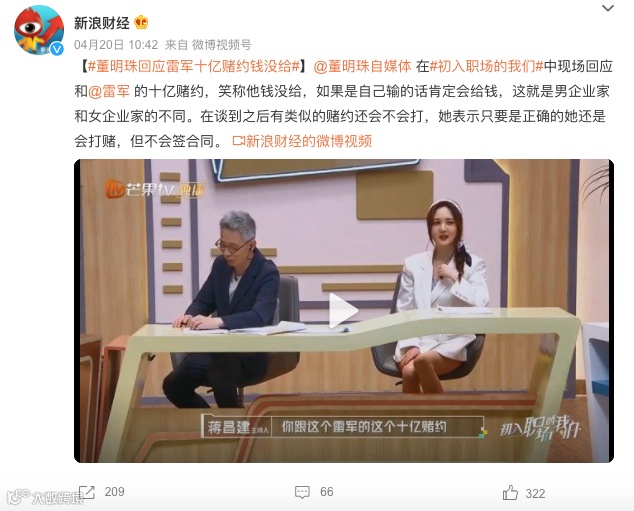Open the 新浪财经的微博视频 link
Viewport: 634px width, 511px height.
[x=309, y=141]
